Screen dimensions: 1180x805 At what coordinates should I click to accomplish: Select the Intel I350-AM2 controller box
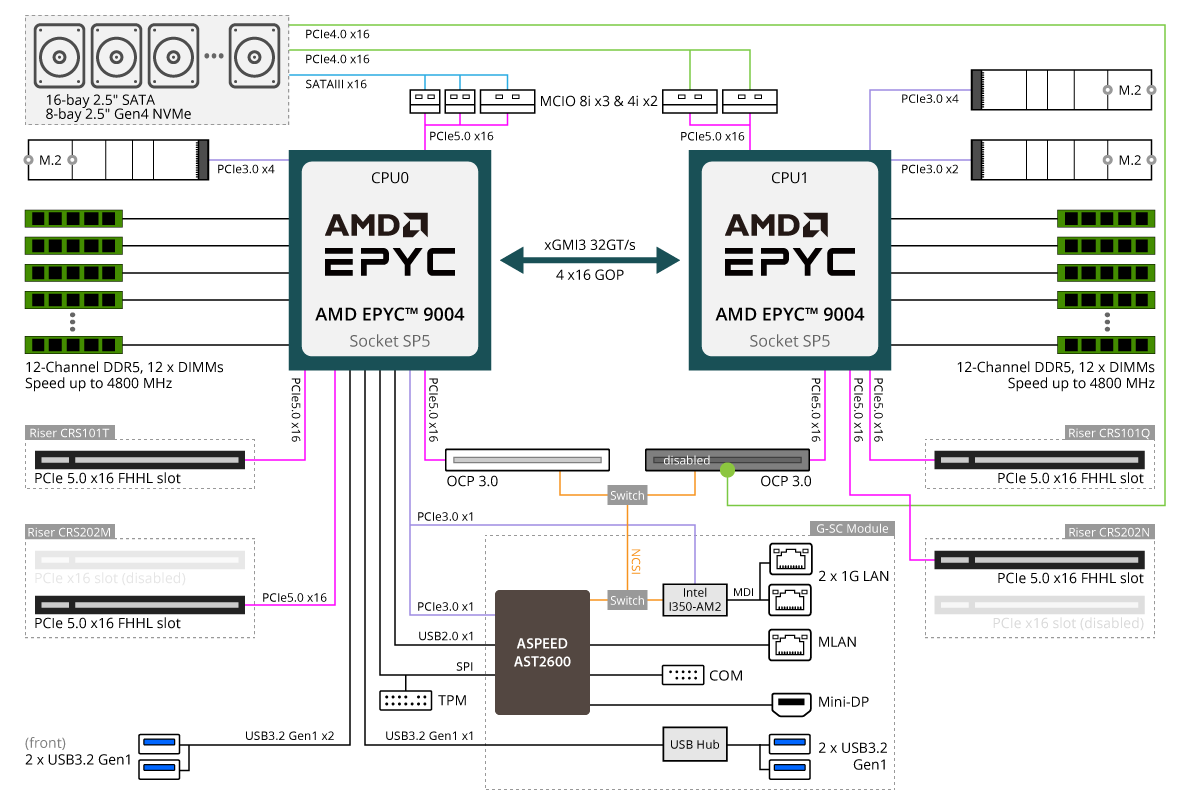point(695,600)
